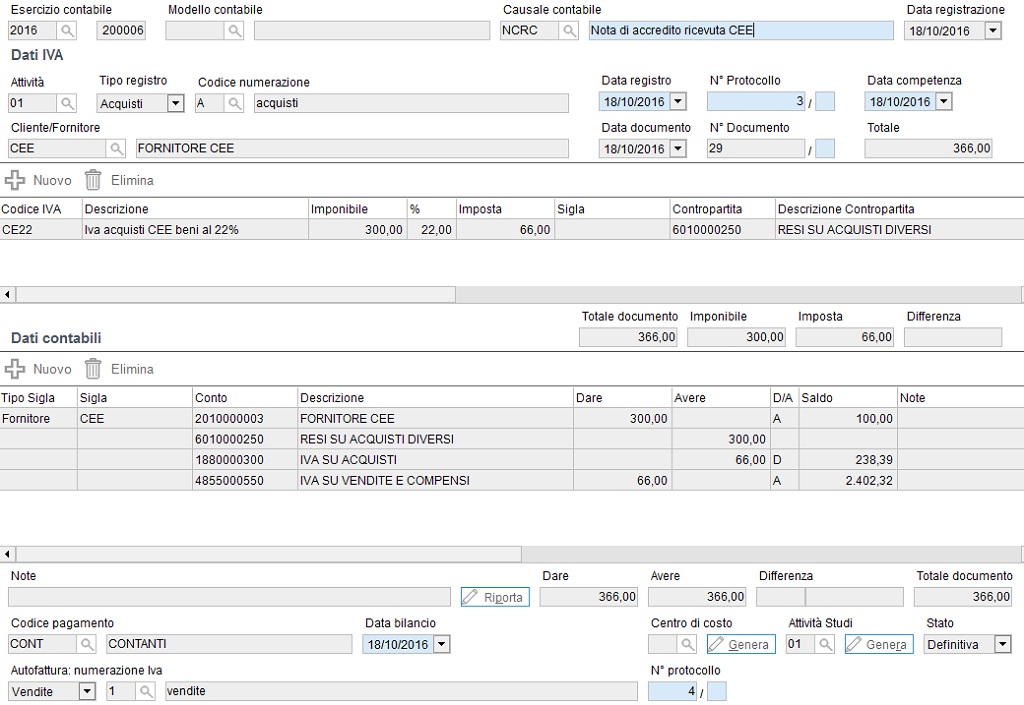
Task: Click the Saldo column header
Action: click(x=848, y=398)
